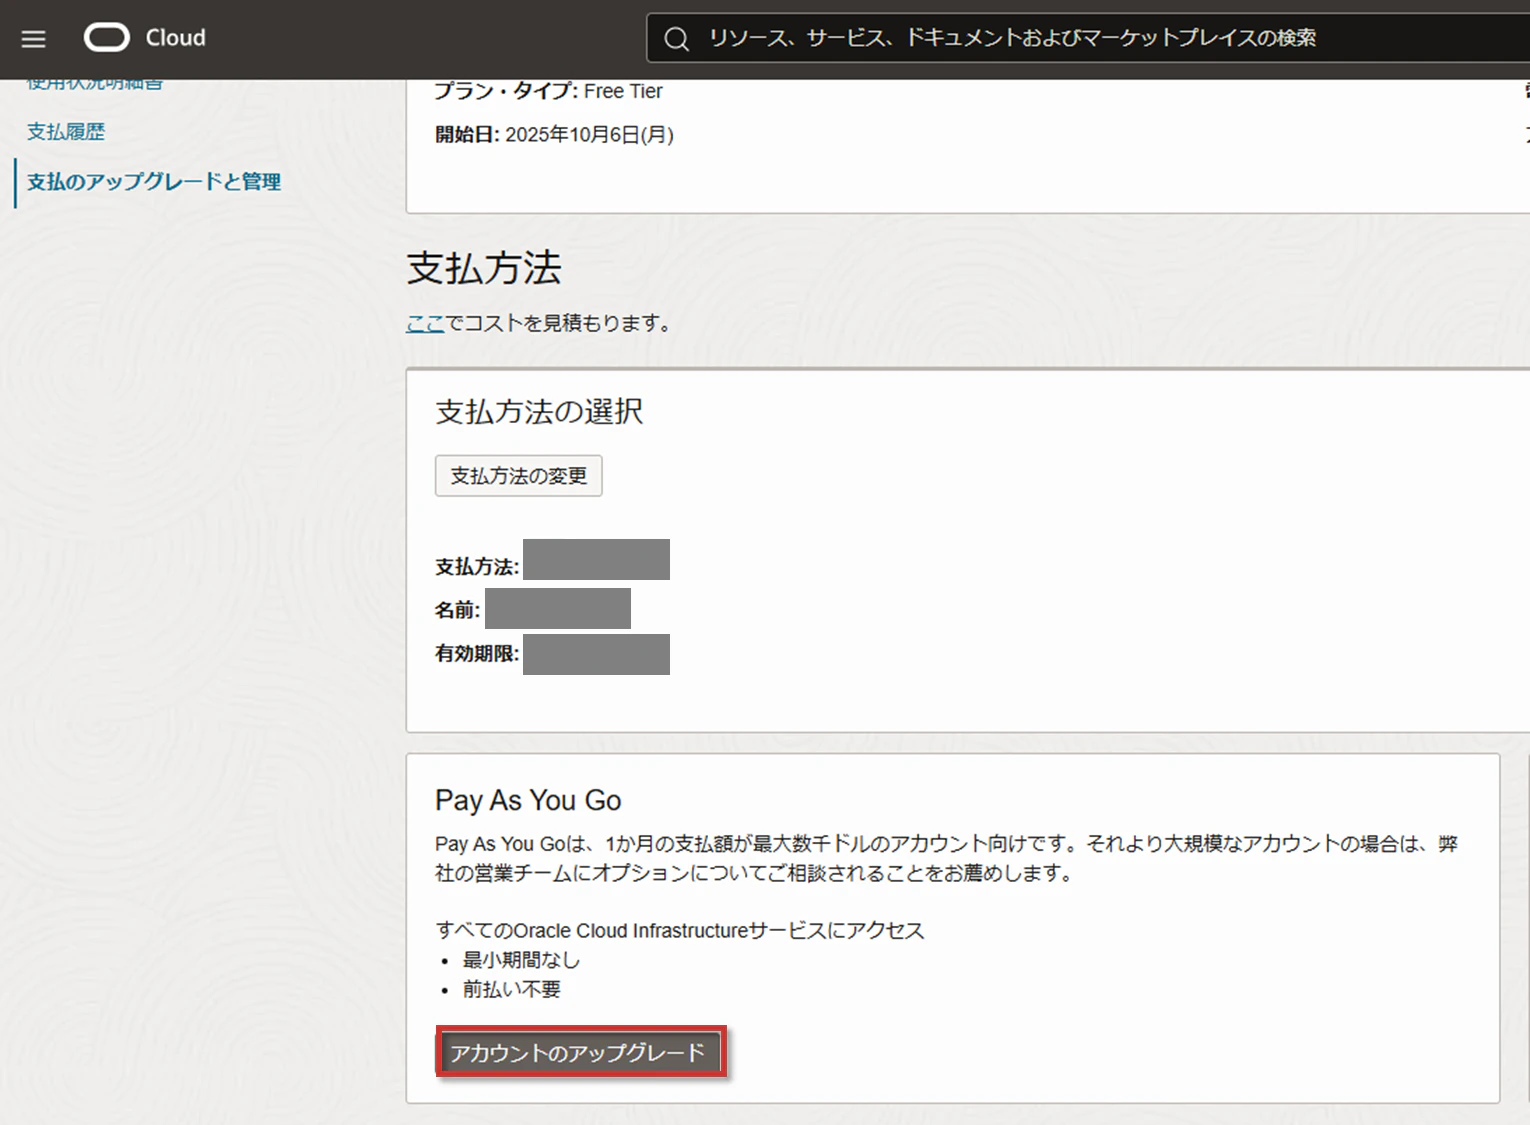Image resolution: width=1530 pixels, height=1125 pixels.
Task: Click the 名前: field label
Action: (x=457, y=610)
